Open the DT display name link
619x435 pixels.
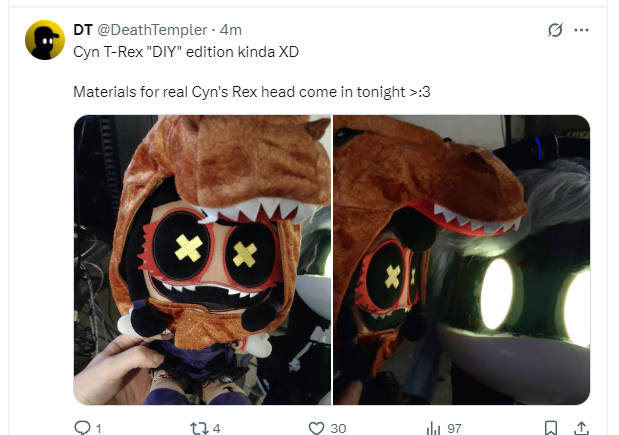(x=83, y=30)
